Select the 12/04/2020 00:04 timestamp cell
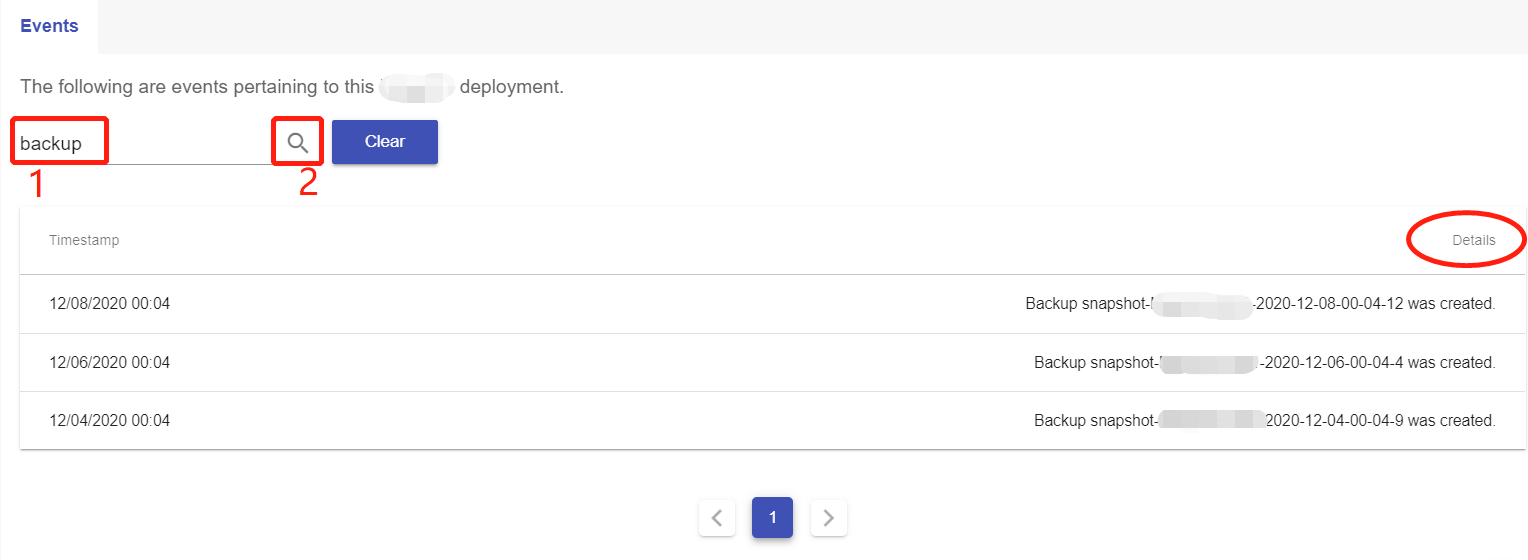This screenshot has width=1528, height=560. pyautogui.click(x=109, y=420)
